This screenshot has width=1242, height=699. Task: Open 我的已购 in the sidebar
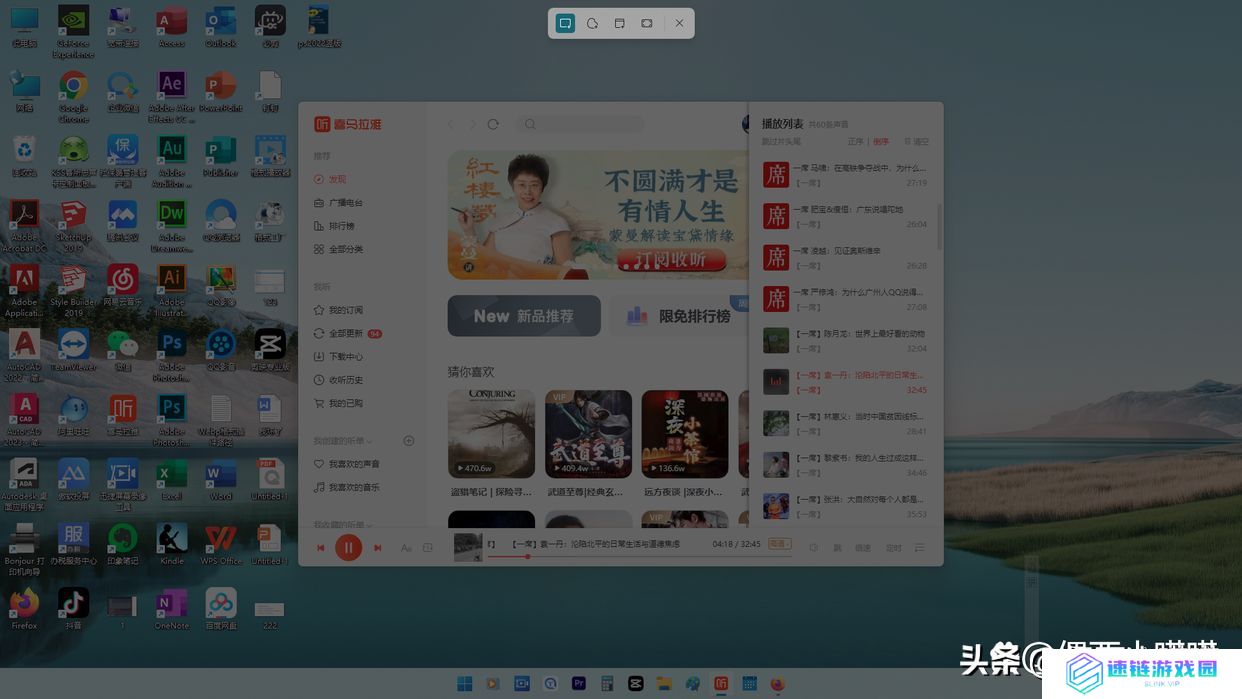[x=338, y=403]
